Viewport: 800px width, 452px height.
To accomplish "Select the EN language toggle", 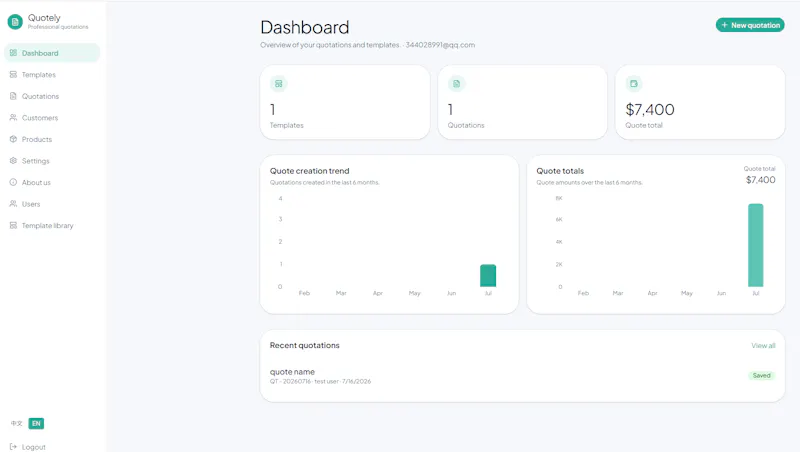I will tap(36, 423).
